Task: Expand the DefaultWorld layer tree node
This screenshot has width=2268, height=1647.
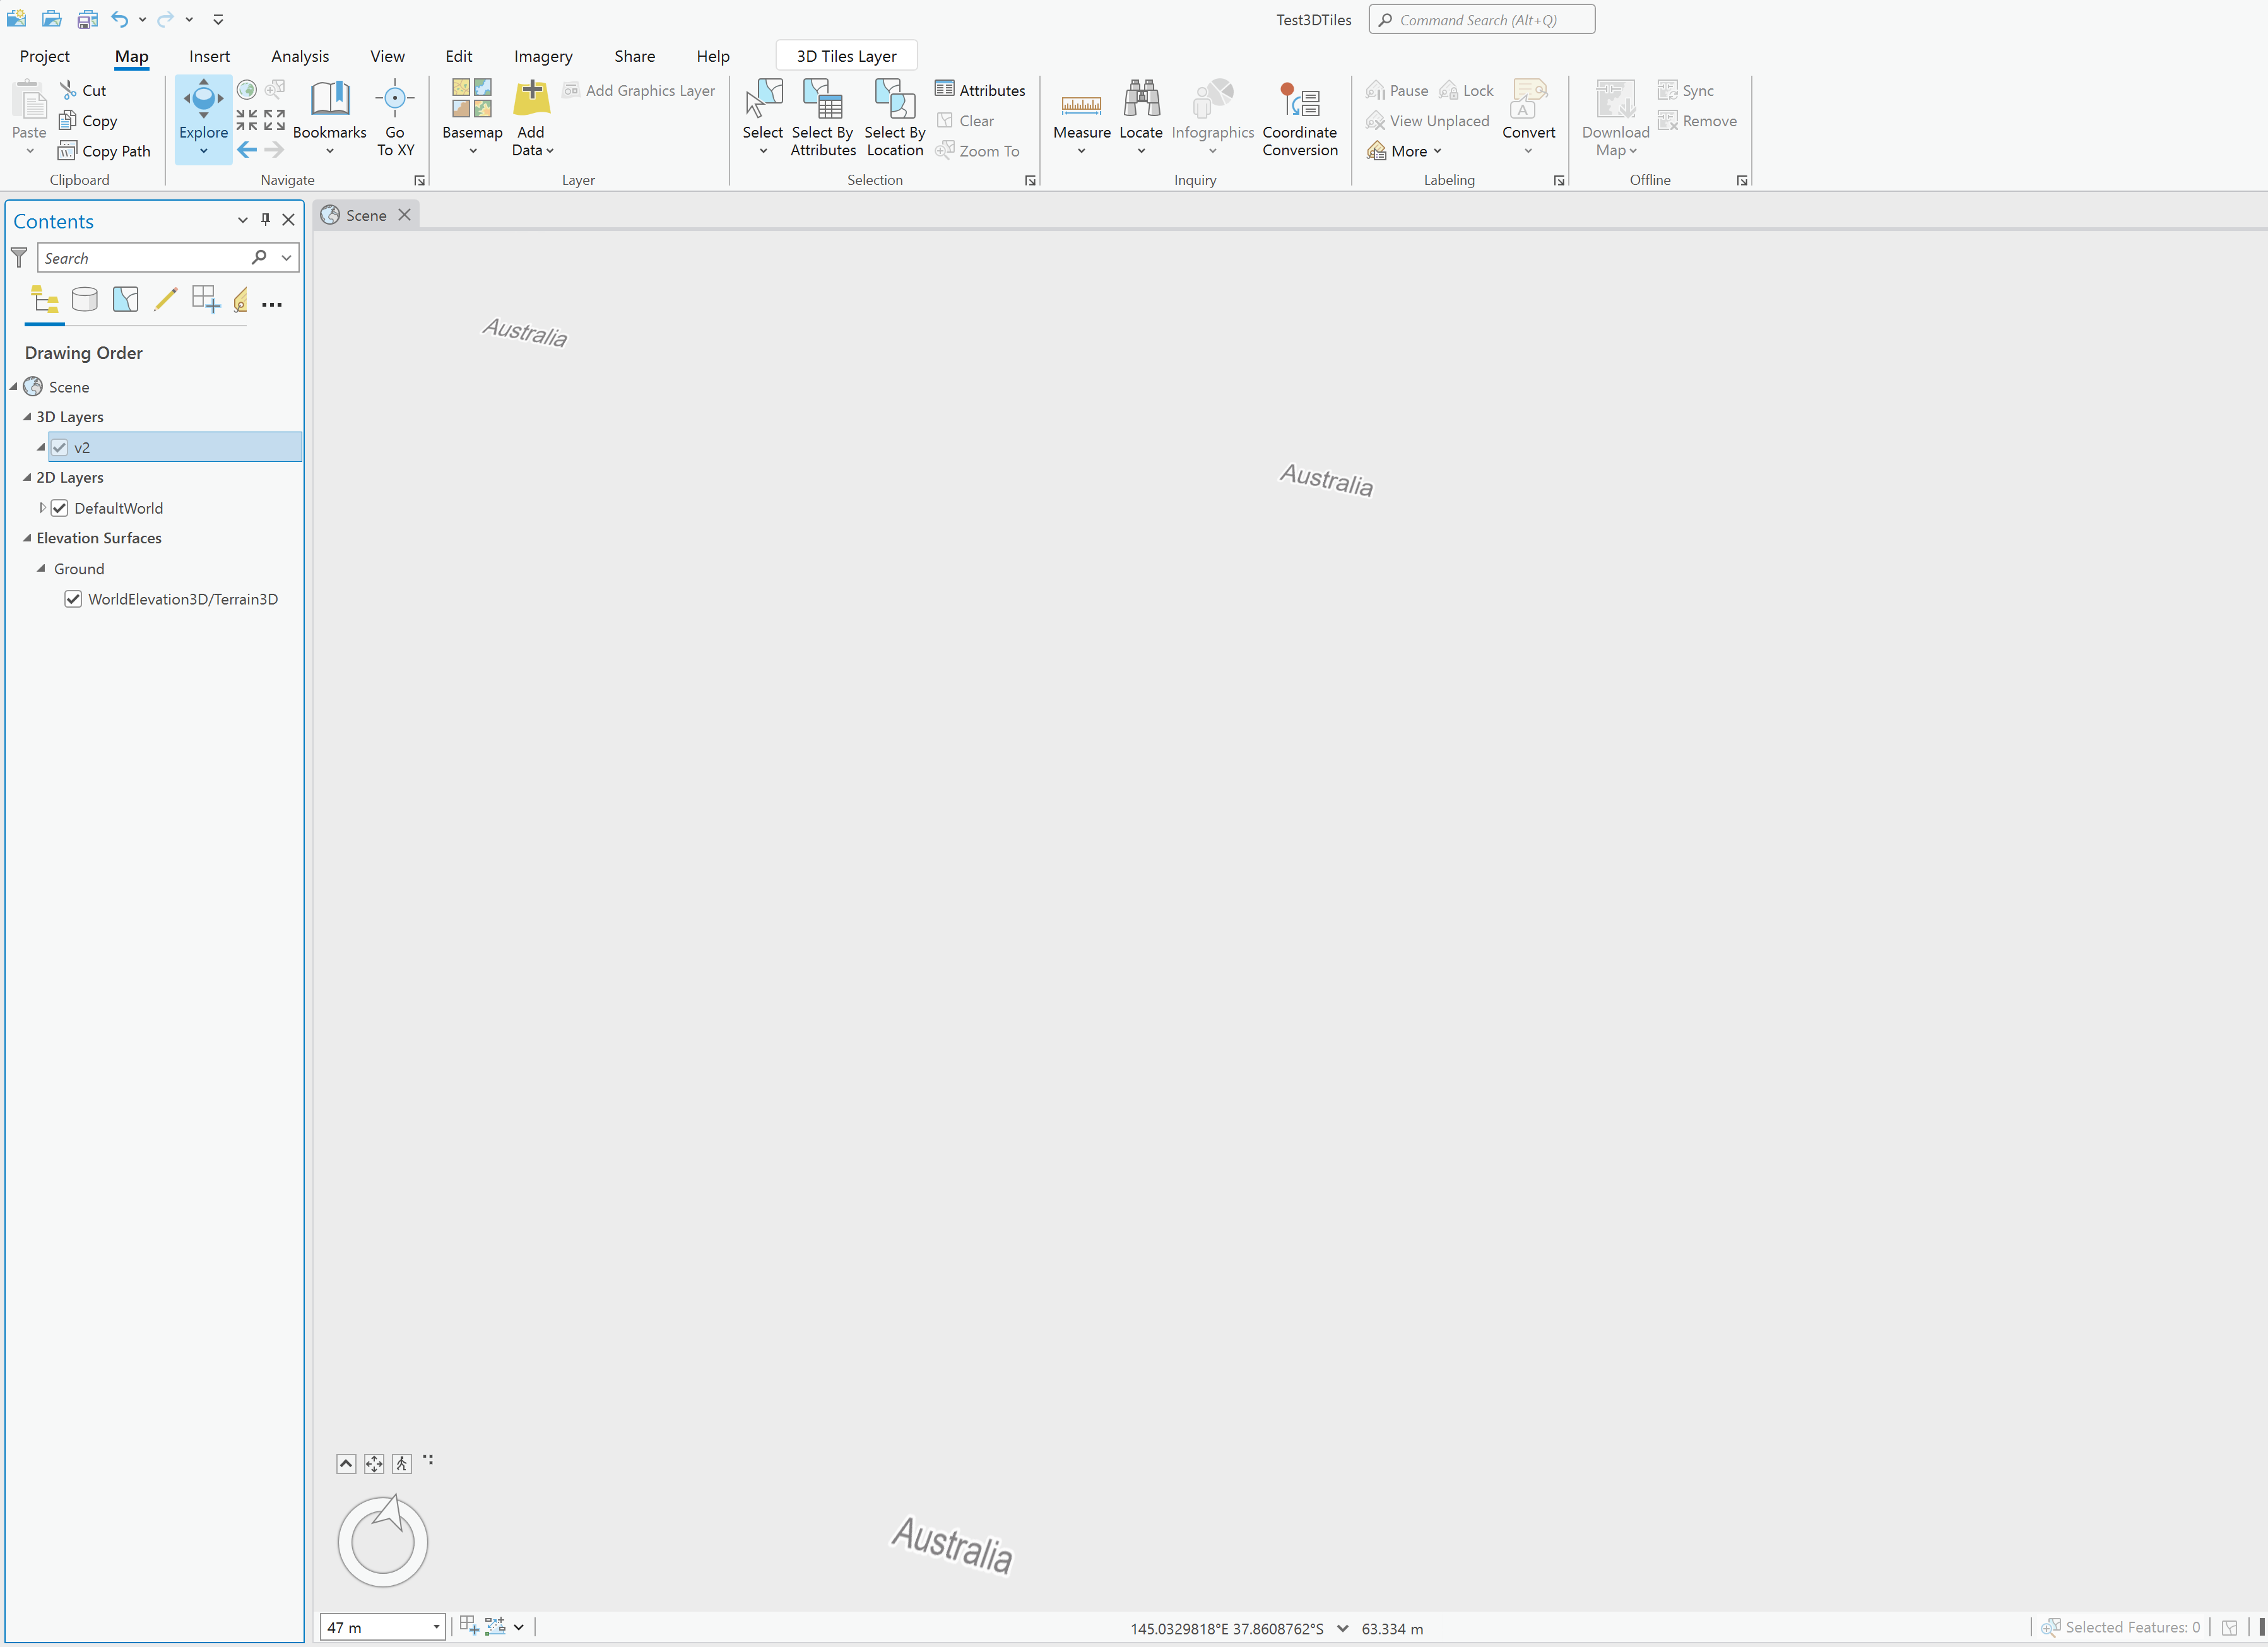Action: 42,508
